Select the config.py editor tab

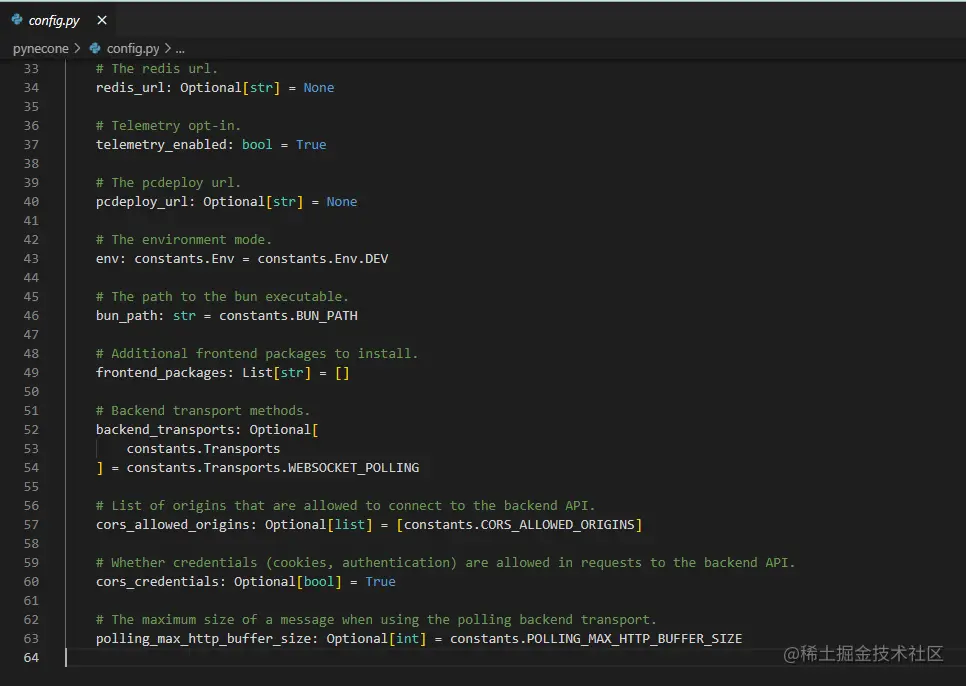tap(59, 20)
